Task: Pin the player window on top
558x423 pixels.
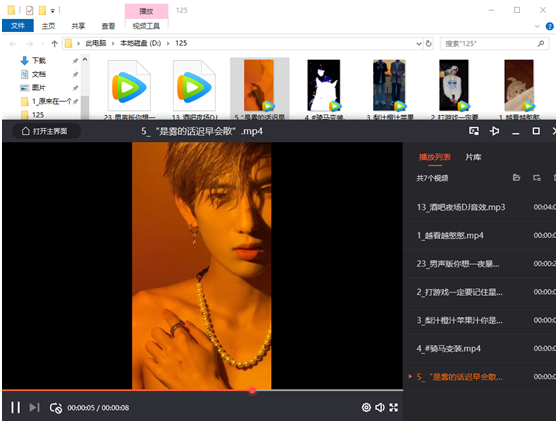Action: [494, 131]
